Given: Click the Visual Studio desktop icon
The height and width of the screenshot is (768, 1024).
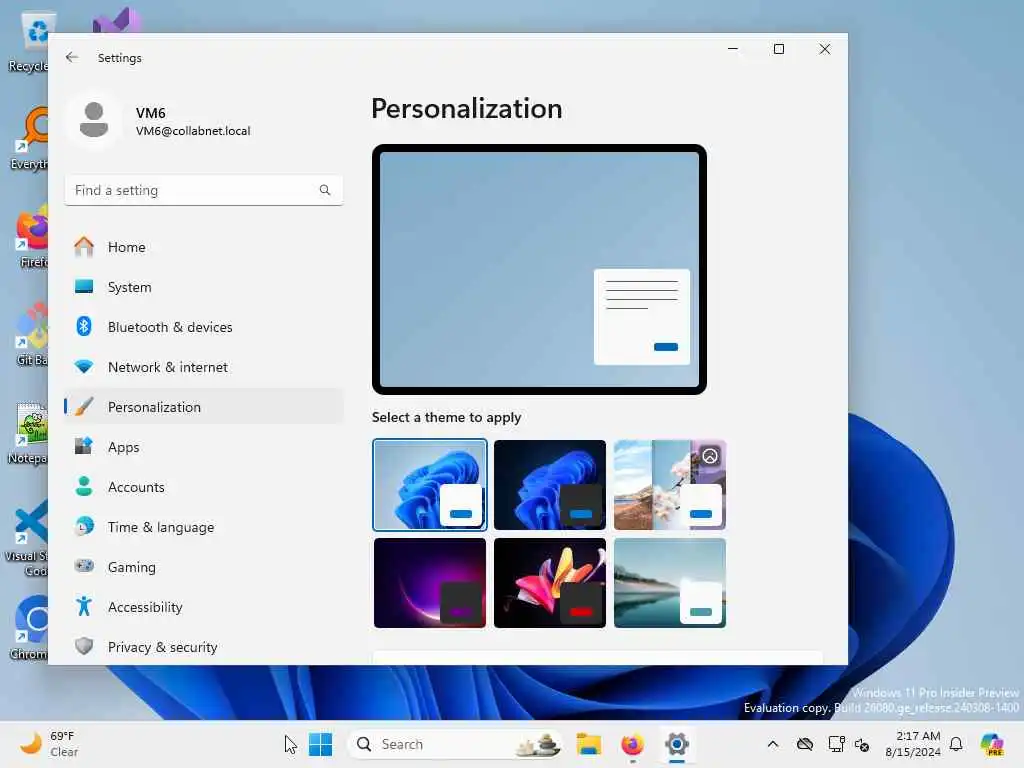Looking at the screenshot, I should coord(116,21).
